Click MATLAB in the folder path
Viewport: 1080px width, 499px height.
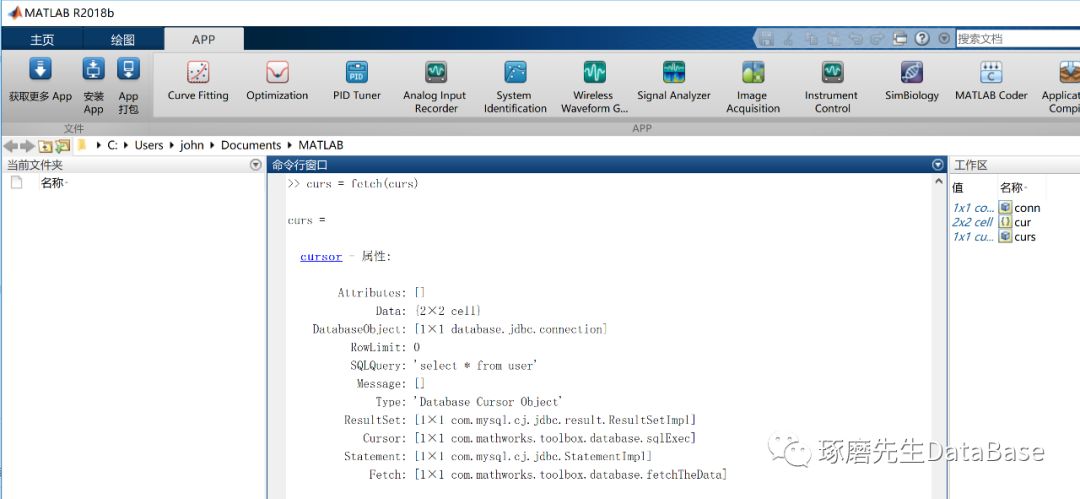click(320, 145)
